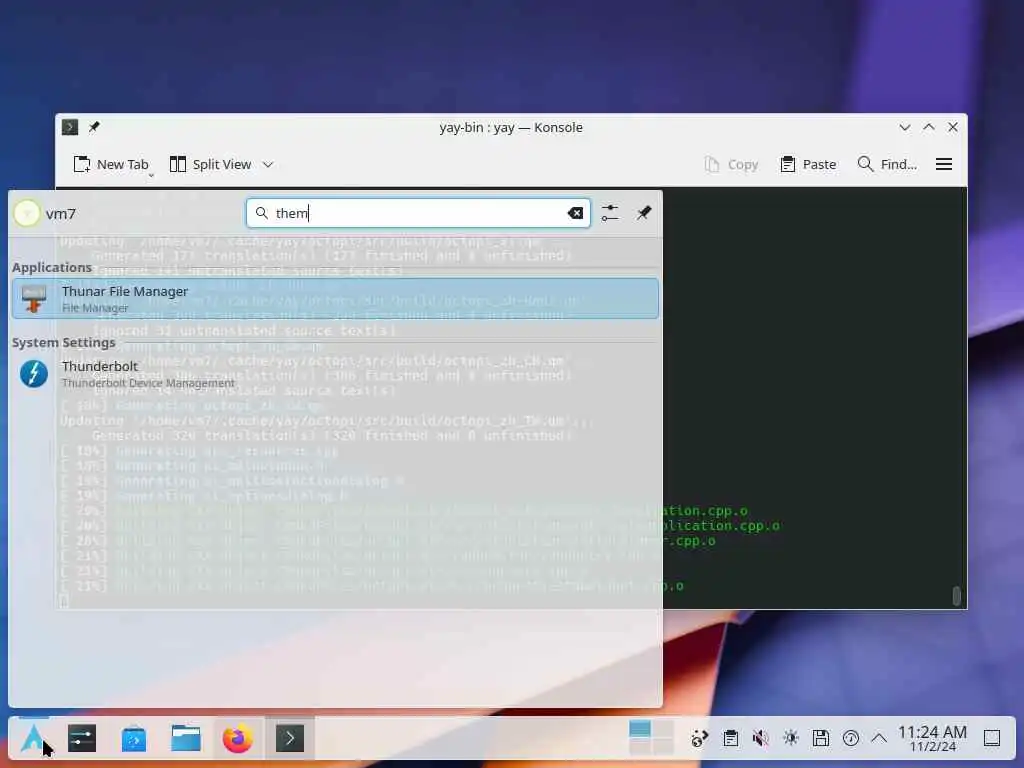Clear the search field text

[575, 213]
